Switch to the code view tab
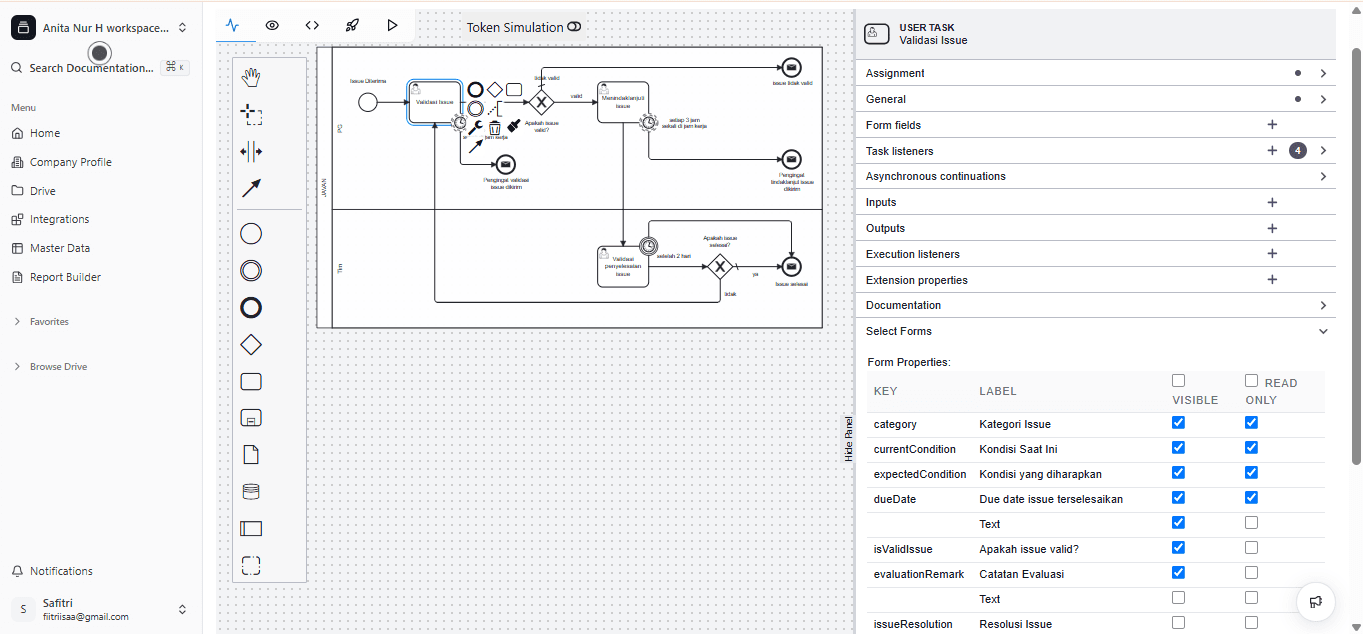 point(312,25)
